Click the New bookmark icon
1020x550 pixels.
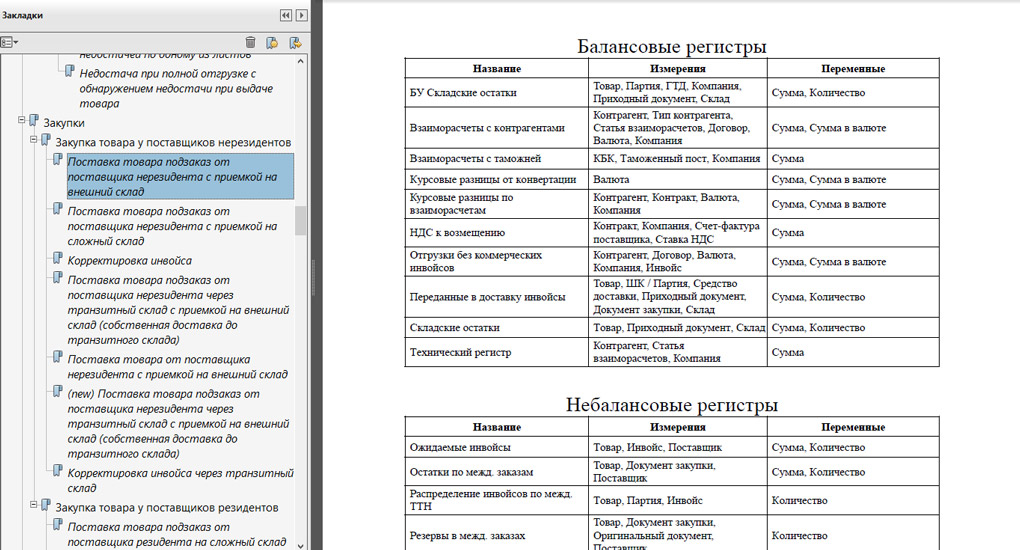273,42
